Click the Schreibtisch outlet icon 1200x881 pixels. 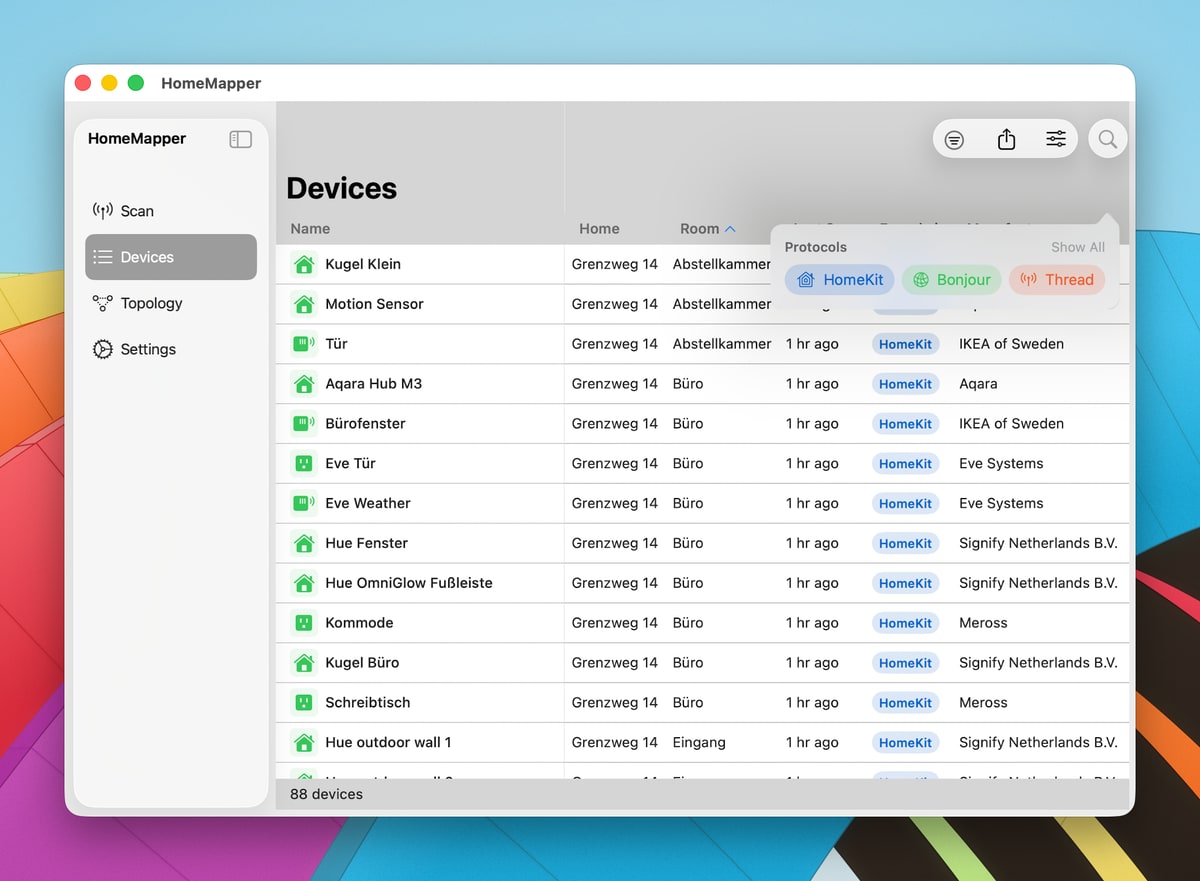tap(303, 703)
